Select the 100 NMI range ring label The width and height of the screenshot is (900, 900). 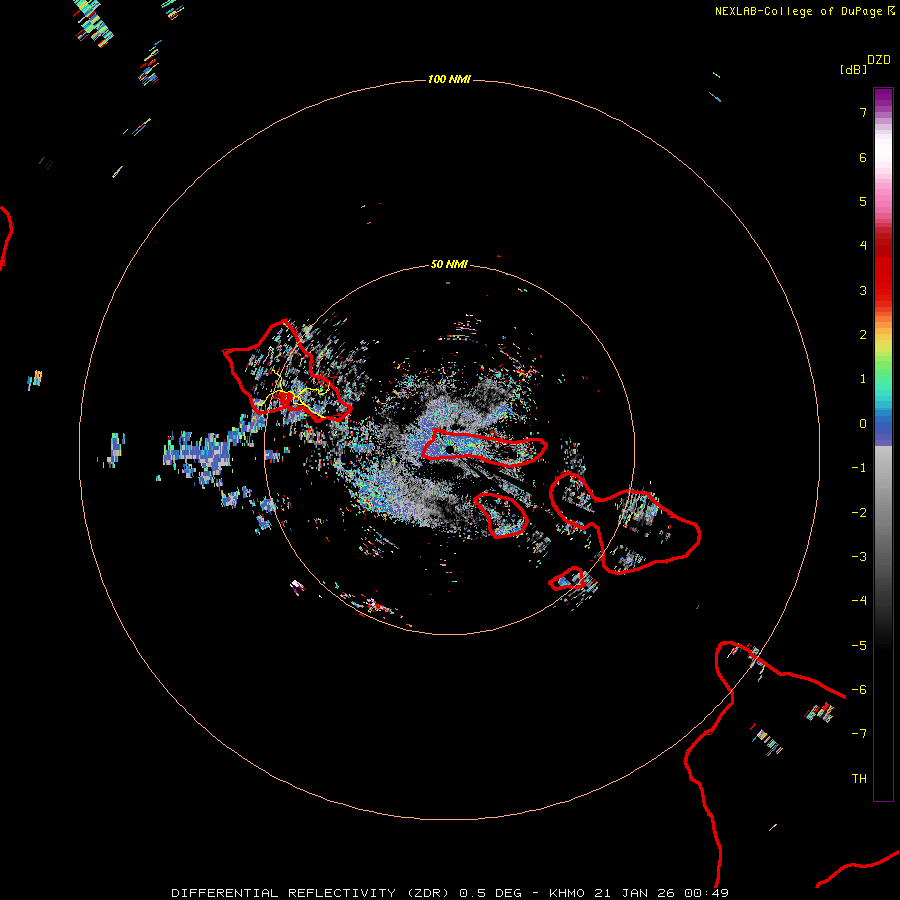pyautogui.click(x=449, y=79)
